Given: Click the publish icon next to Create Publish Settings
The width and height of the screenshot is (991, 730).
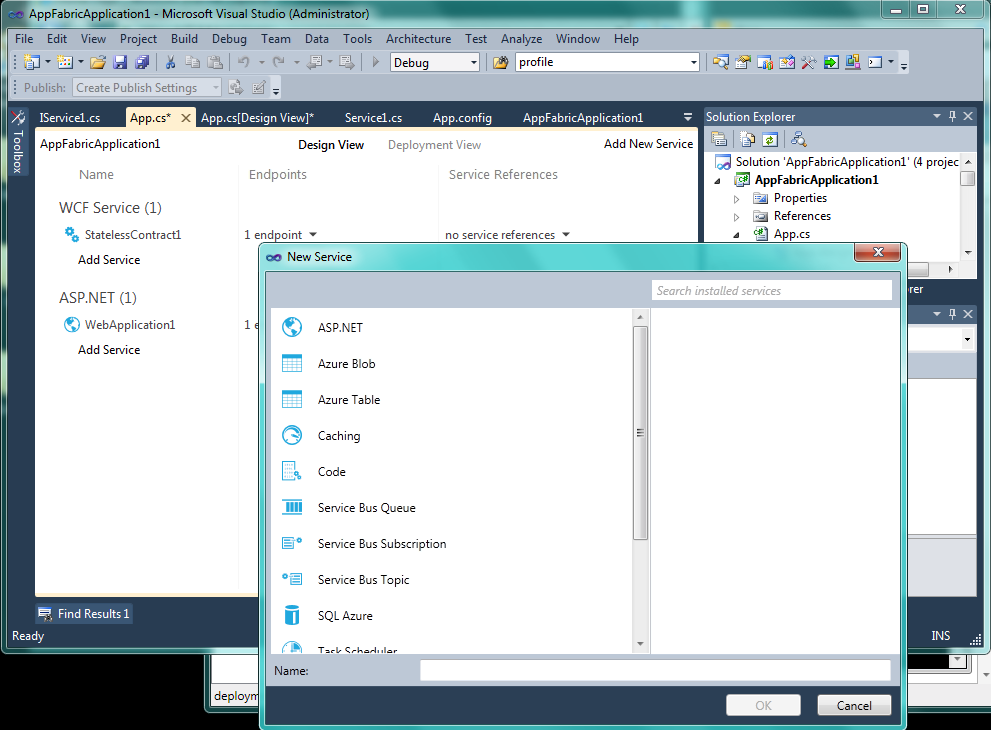Looking at the screenshot, I should point(236,87).
